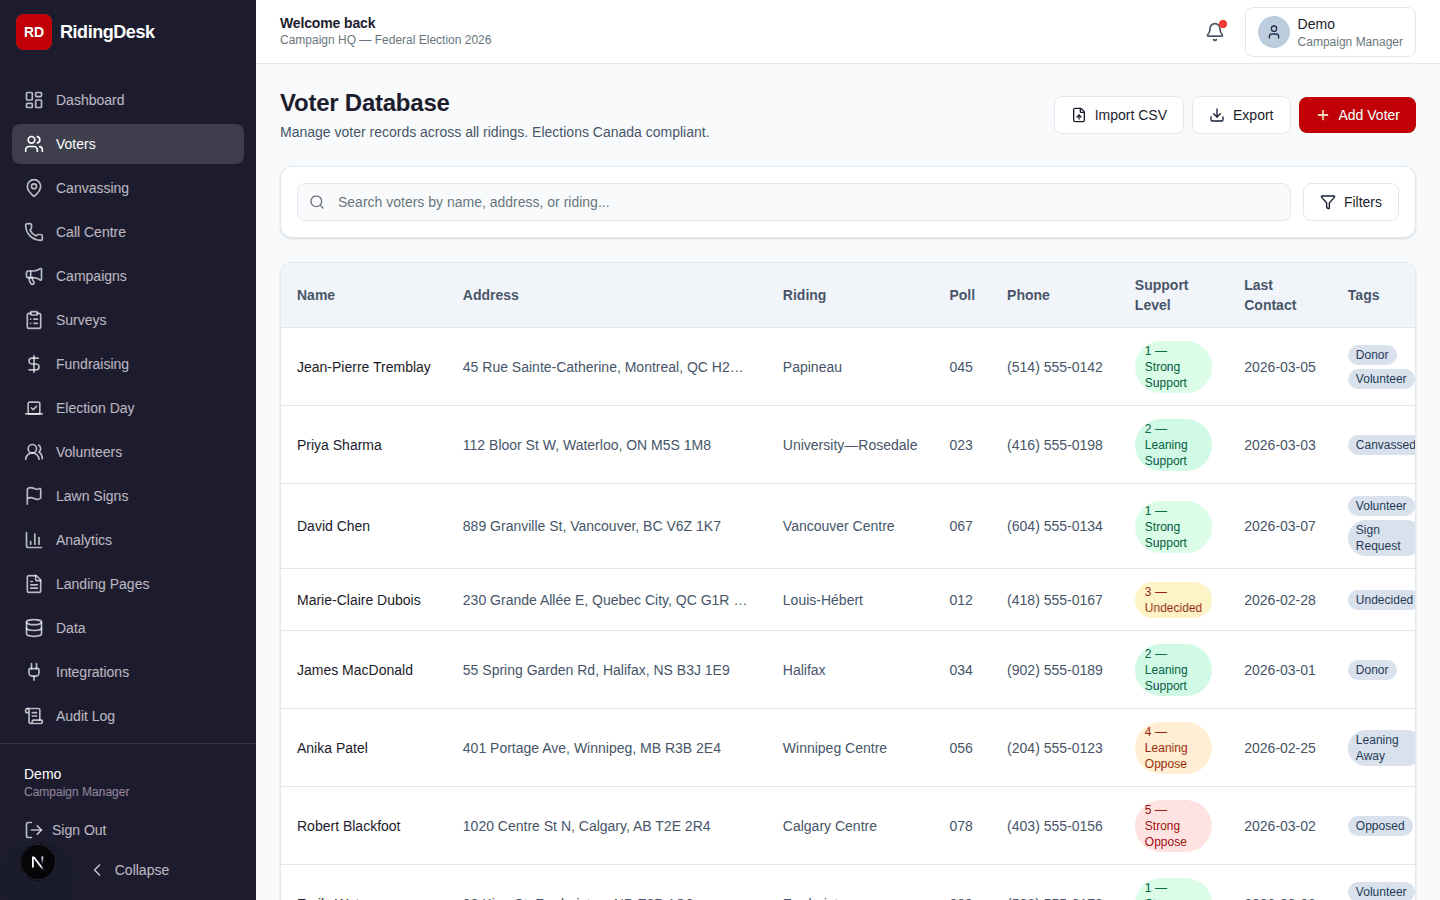Open the Audit Log section

click(x=84, y=716)
